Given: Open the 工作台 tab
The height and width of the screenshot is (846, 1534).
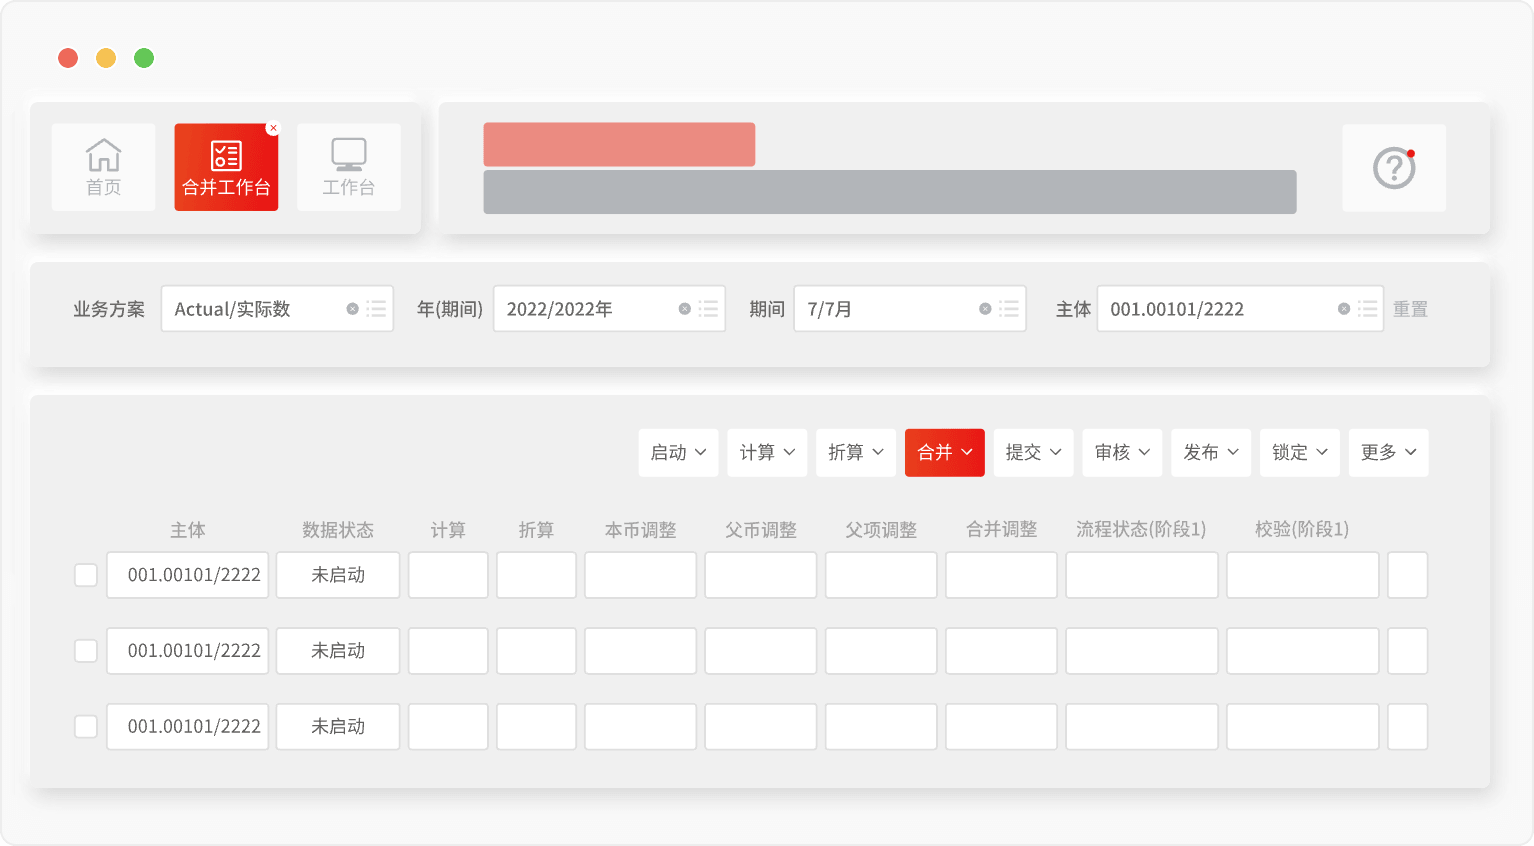Looking at the screenshot, I should point(348,167).
